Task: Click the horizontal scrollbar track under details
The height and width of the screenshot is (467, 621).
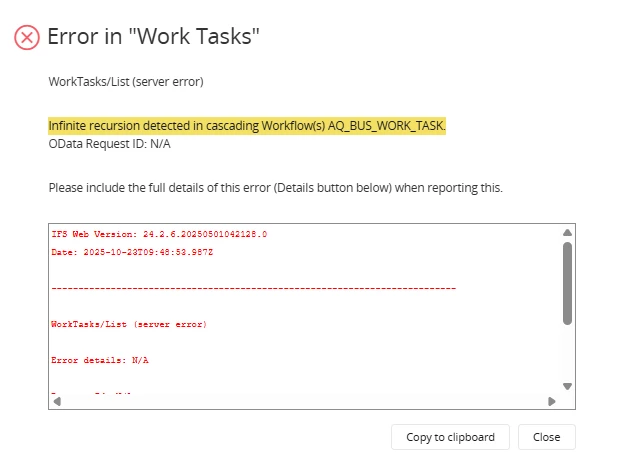Action: [300, 401]
